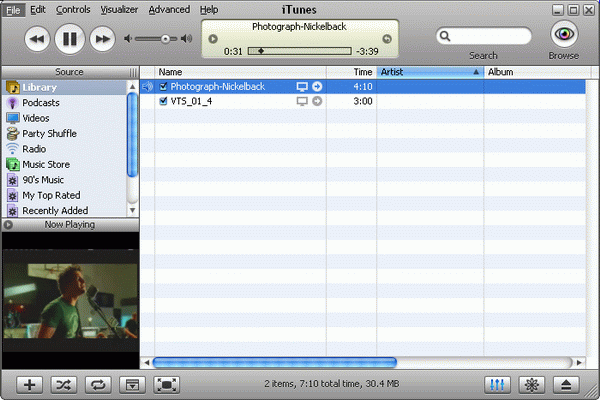Select Radio in the Source list
Viewport: 600px width, 400px height.
tap(64, 149)
